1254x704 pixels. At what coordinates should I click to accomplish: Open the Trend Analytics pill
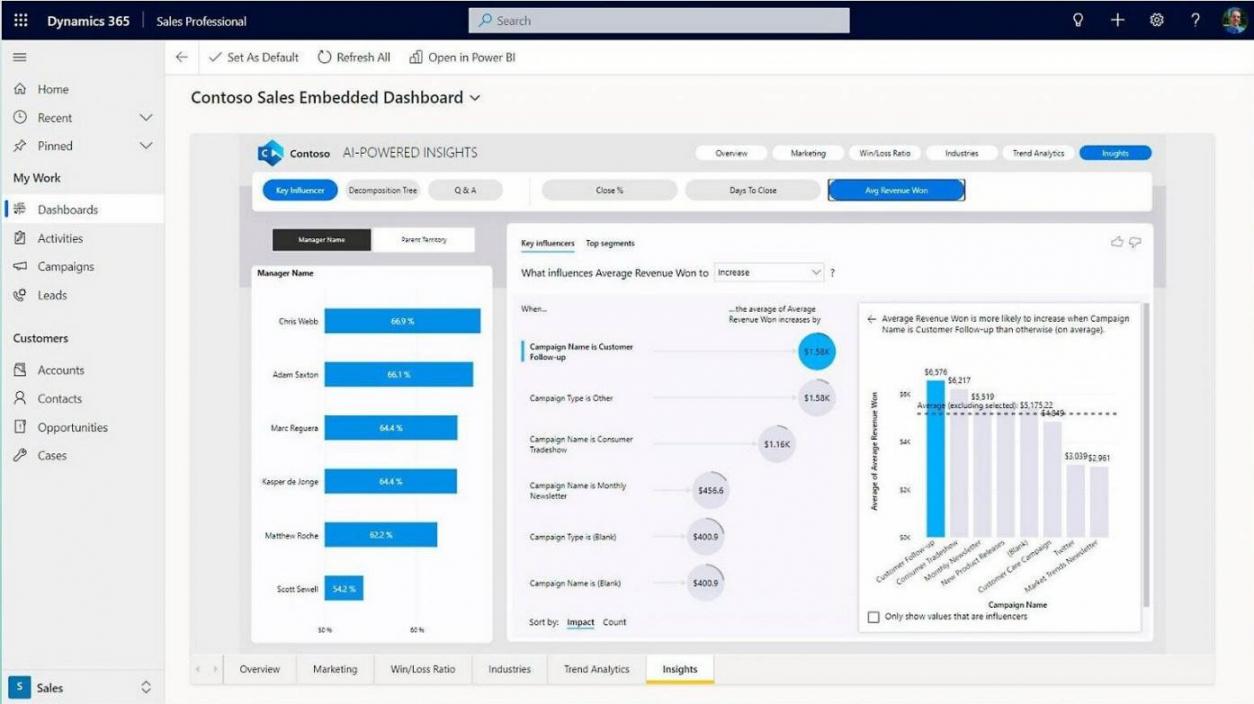pos(1038,153)
